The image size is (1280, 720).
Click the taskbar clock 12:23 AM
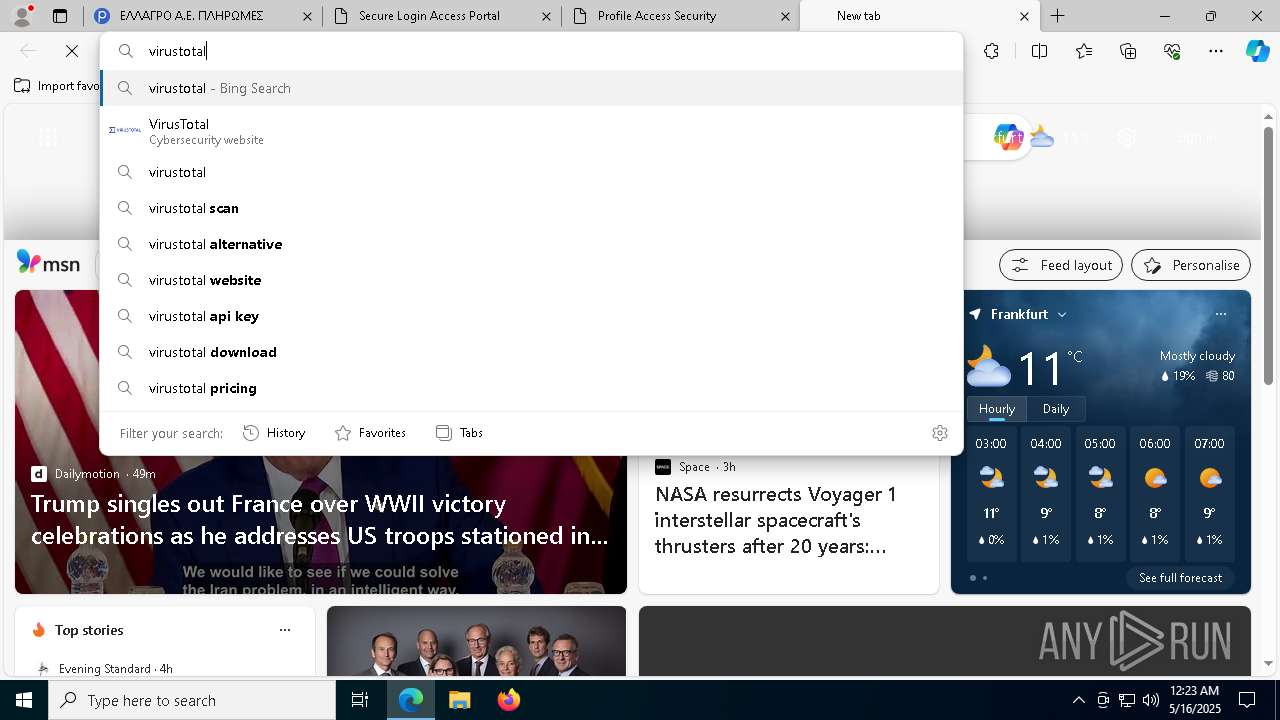1195,700
